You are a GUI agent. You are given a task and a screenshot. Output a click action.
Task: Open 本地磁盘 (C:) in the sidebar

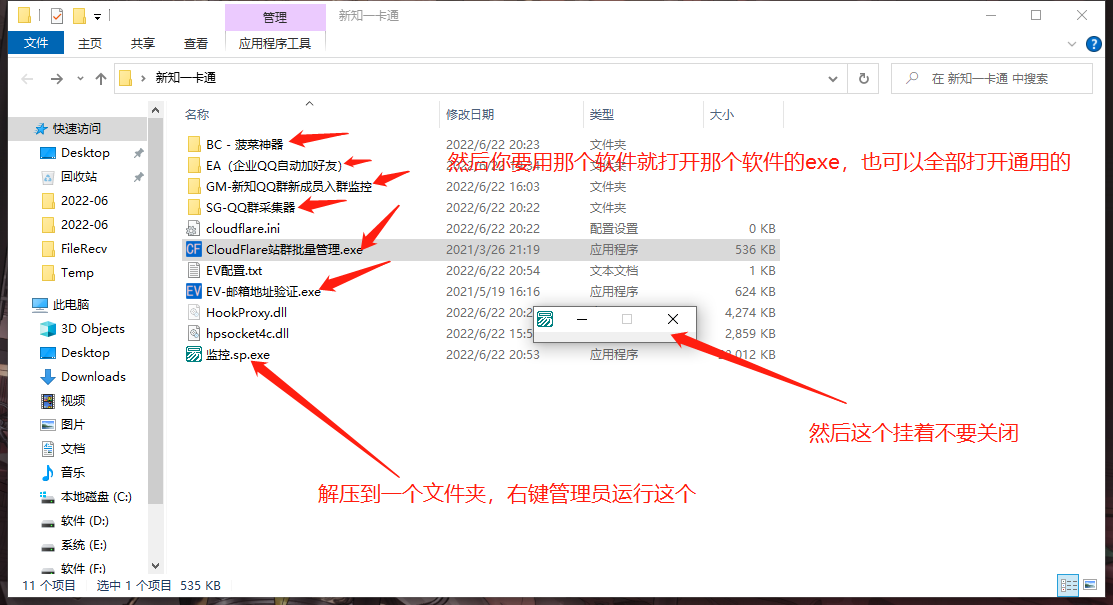coord(96,496)
